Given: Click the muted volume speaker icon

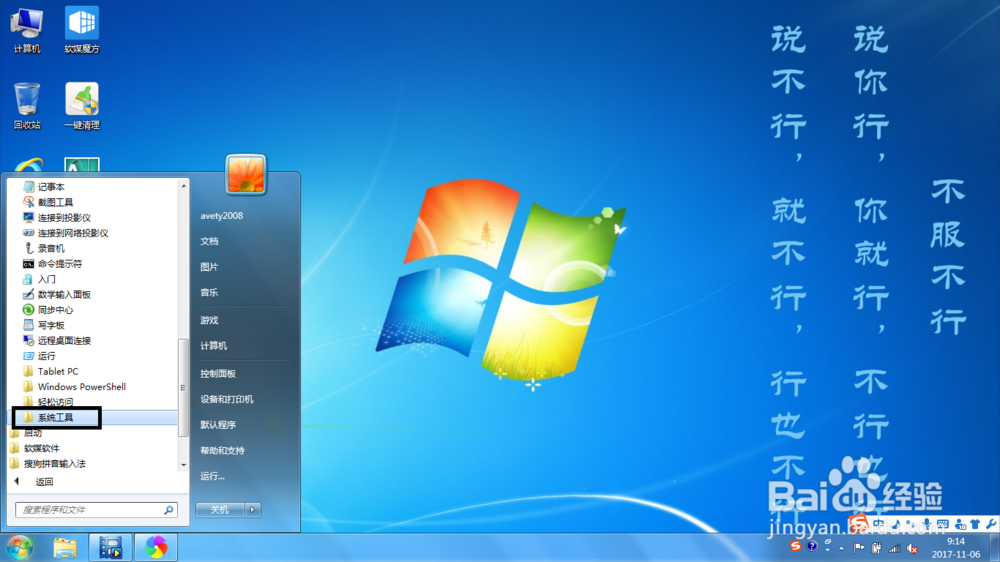Looking at the screenshot, I should pos(913,548).
